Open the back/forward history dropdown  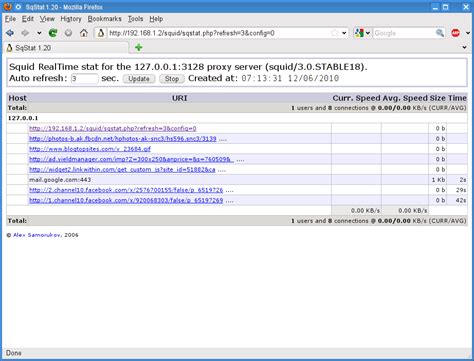point(39,33)
